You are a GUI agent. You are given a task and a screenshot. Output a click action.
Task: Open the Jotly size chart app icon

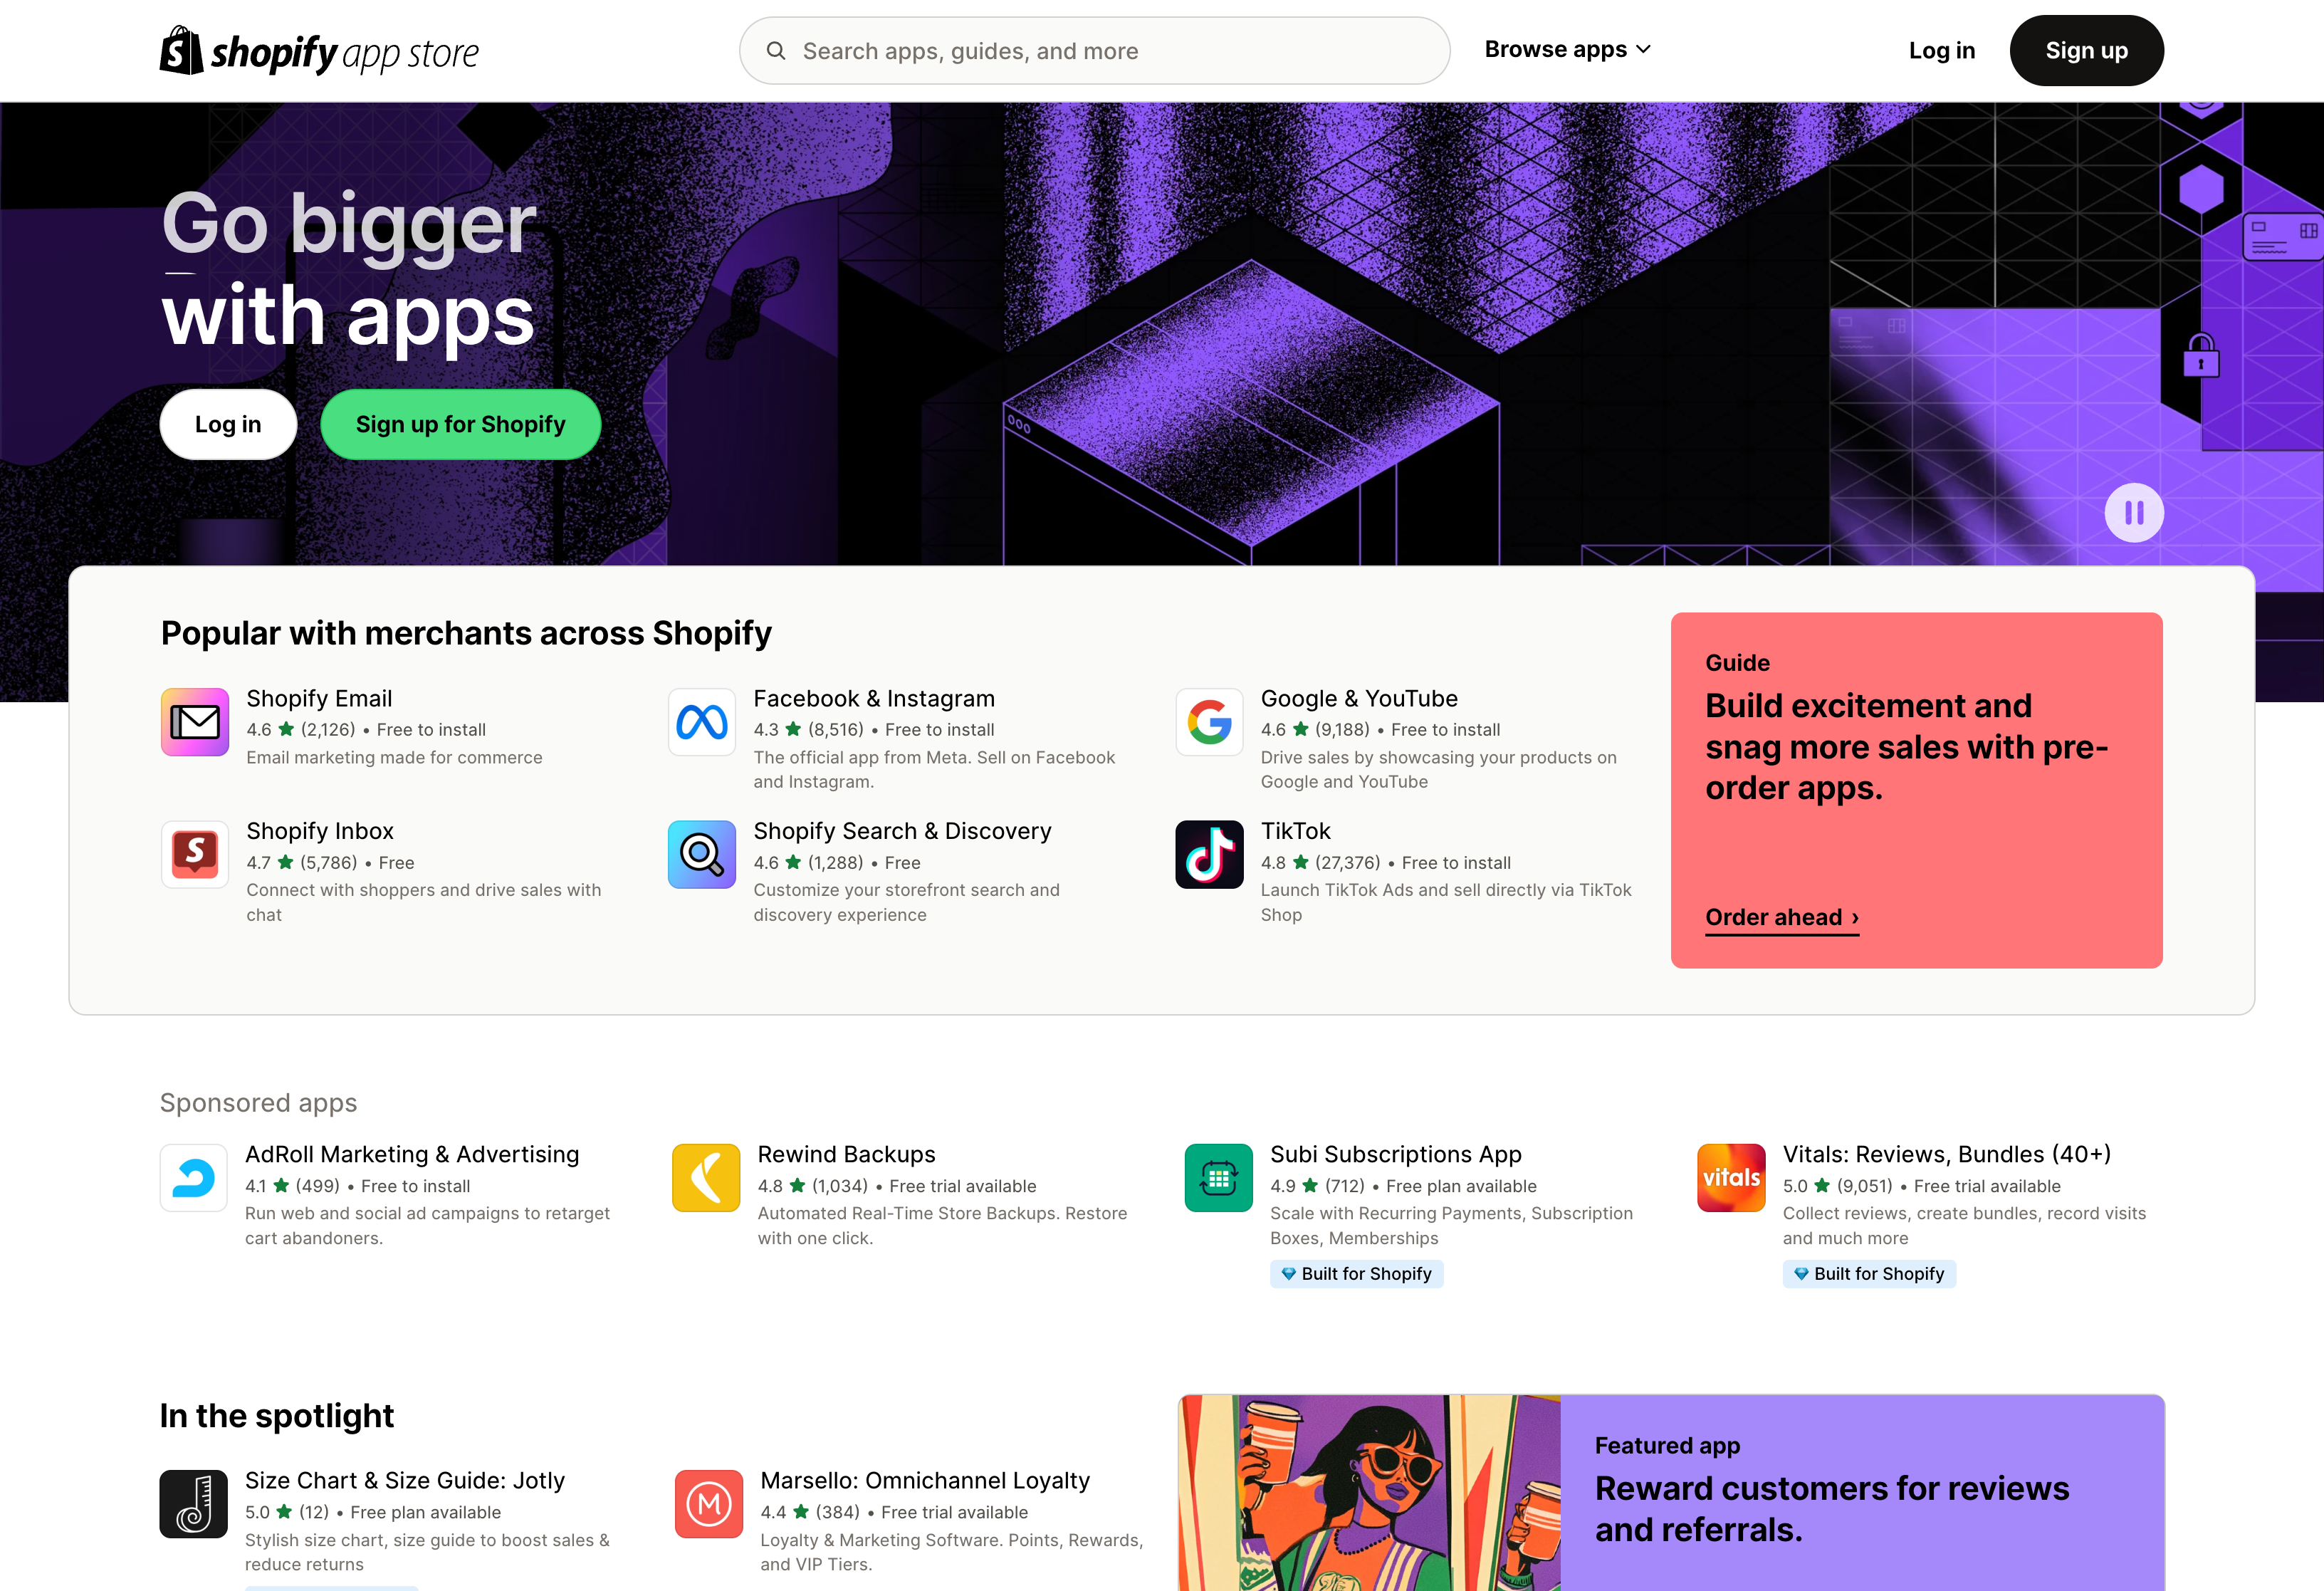point(194,1504)
